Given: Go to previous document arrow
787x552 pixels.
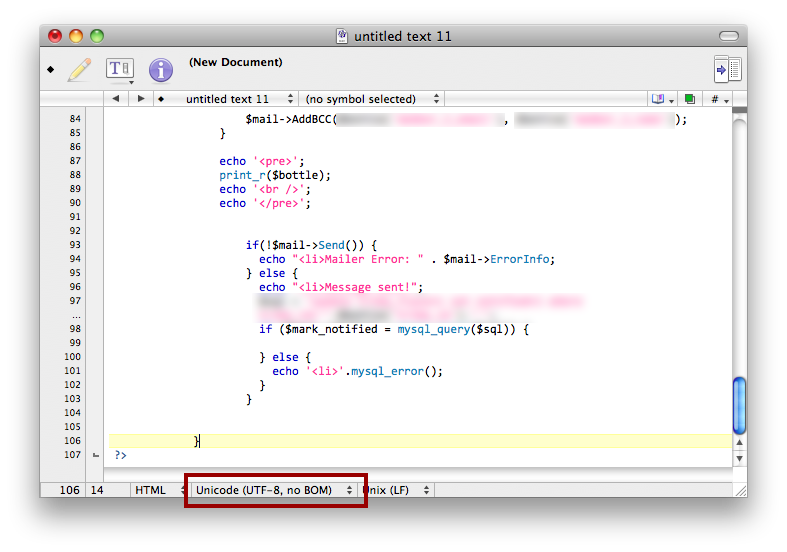Looking at the screenshot, I should pos(116,98).
